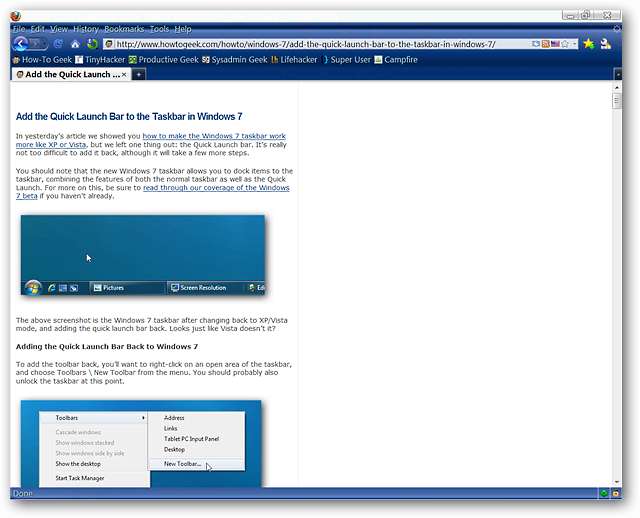Click the 'Adding the Quick Launch Bar Back' subheading
Viewport: 640px width, 518px height.
107,347
